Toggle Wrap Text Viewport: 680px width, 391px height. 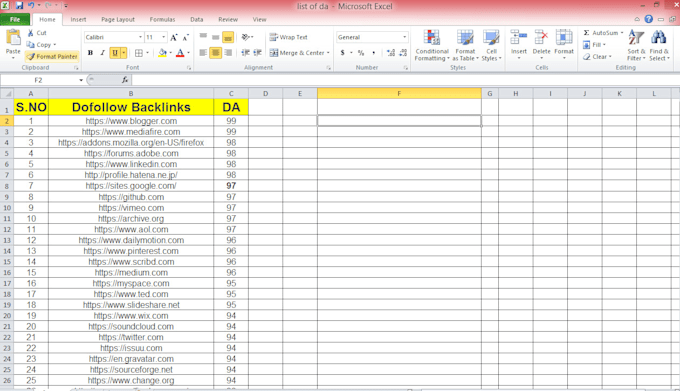pyautogui.click(x=288, y=37)
